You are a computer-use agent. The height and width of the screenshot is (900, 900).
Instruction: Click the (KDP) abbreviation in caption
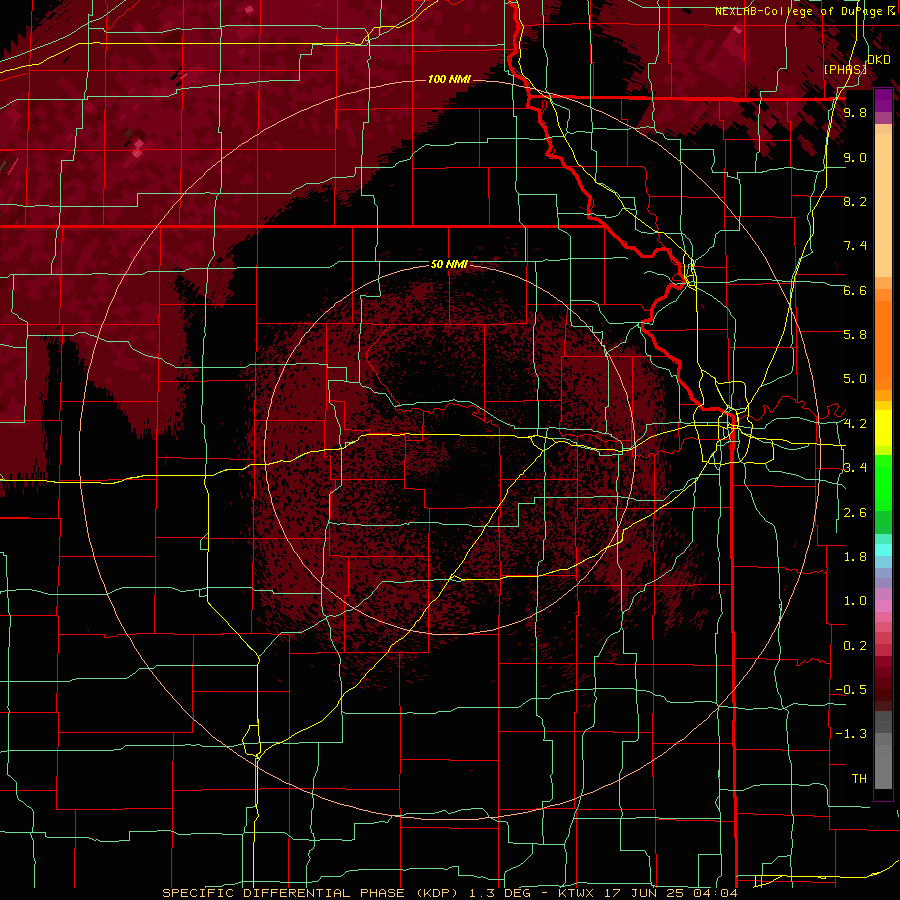pyautogui.click(x=436, y=893)
